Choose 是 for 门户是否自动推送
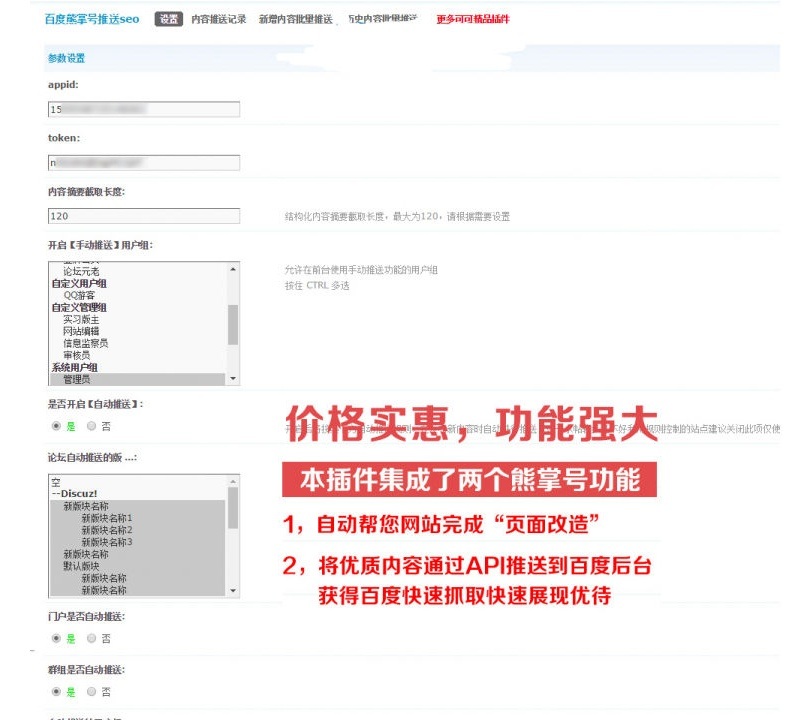The width and height of the screenshot is (812, 720). point(56,638)
